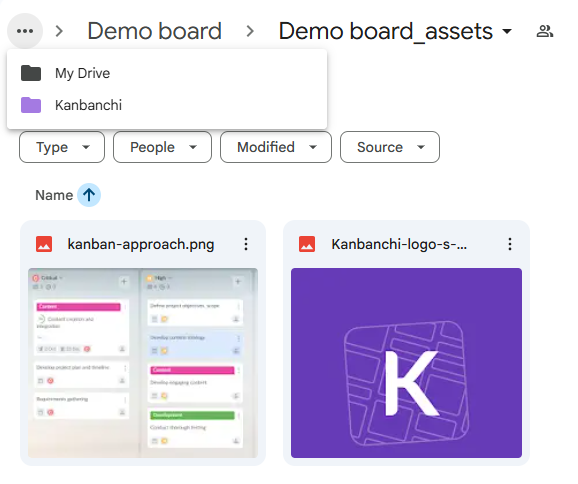Click chevron before Demo board breadcrumb
The height and width of the screenshot is (484, 578).
[59, 31]
